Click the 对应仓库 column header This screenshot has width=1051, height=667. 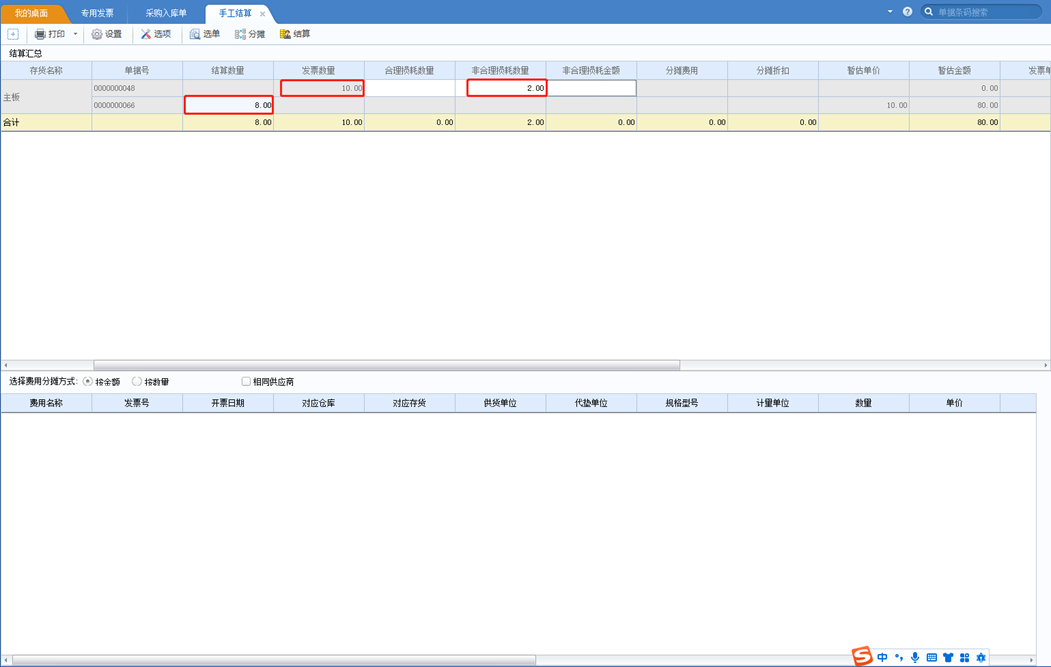pos(318,403)
